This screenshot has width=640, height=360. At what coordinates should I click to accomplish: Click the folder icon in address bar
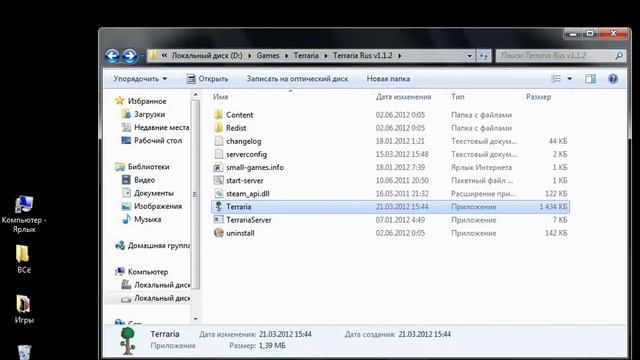click(x=153, y=56)
